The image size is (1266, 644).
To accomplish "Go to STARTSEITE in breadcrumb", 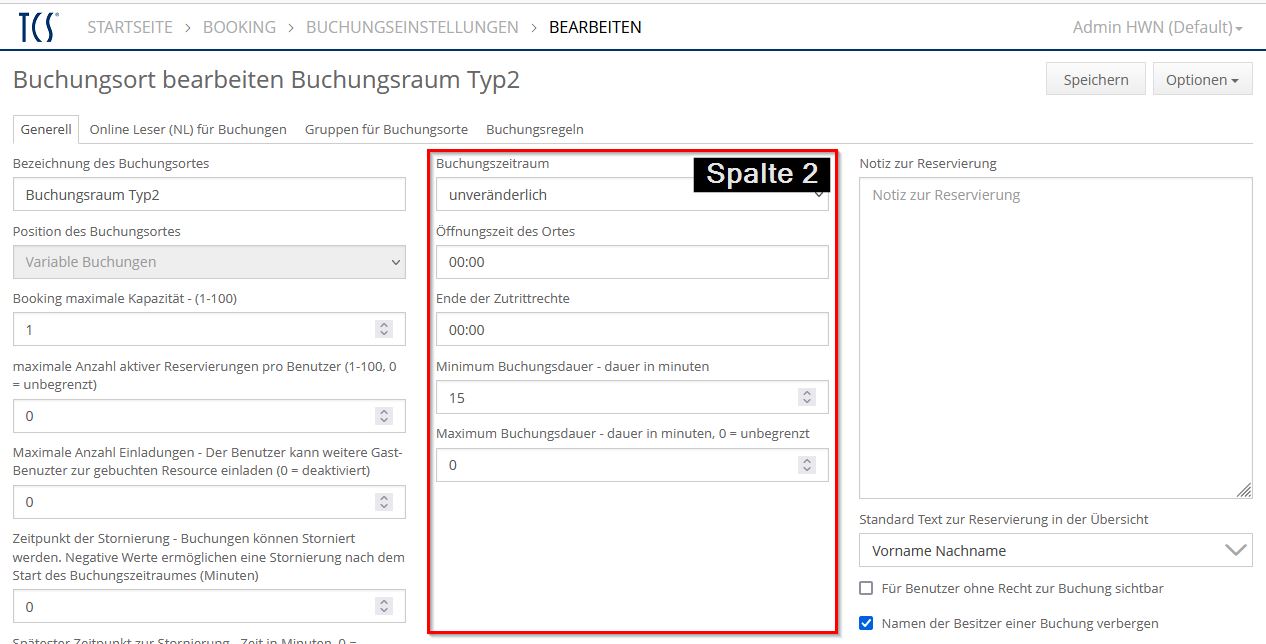I will [130, 27].
